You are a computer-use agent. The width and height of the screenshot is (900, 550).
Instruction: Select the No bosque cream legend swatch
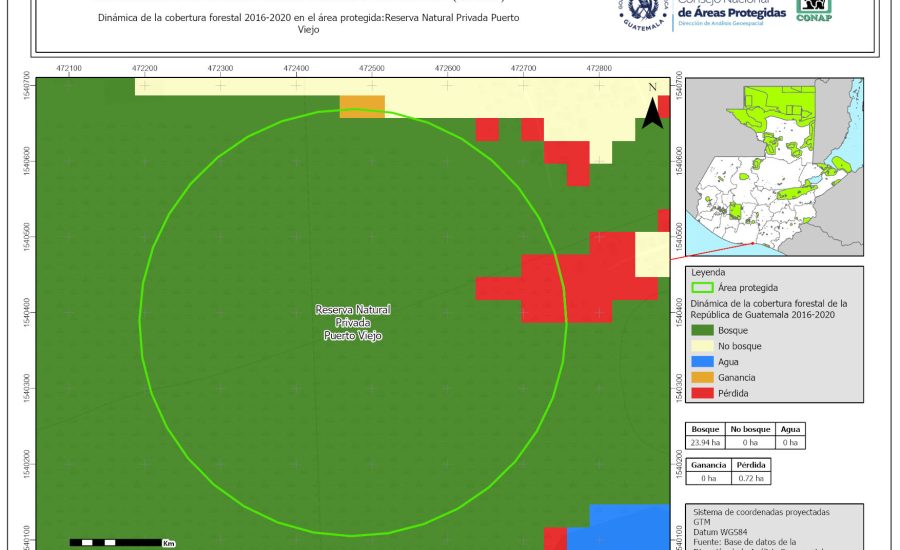[703, 346]
